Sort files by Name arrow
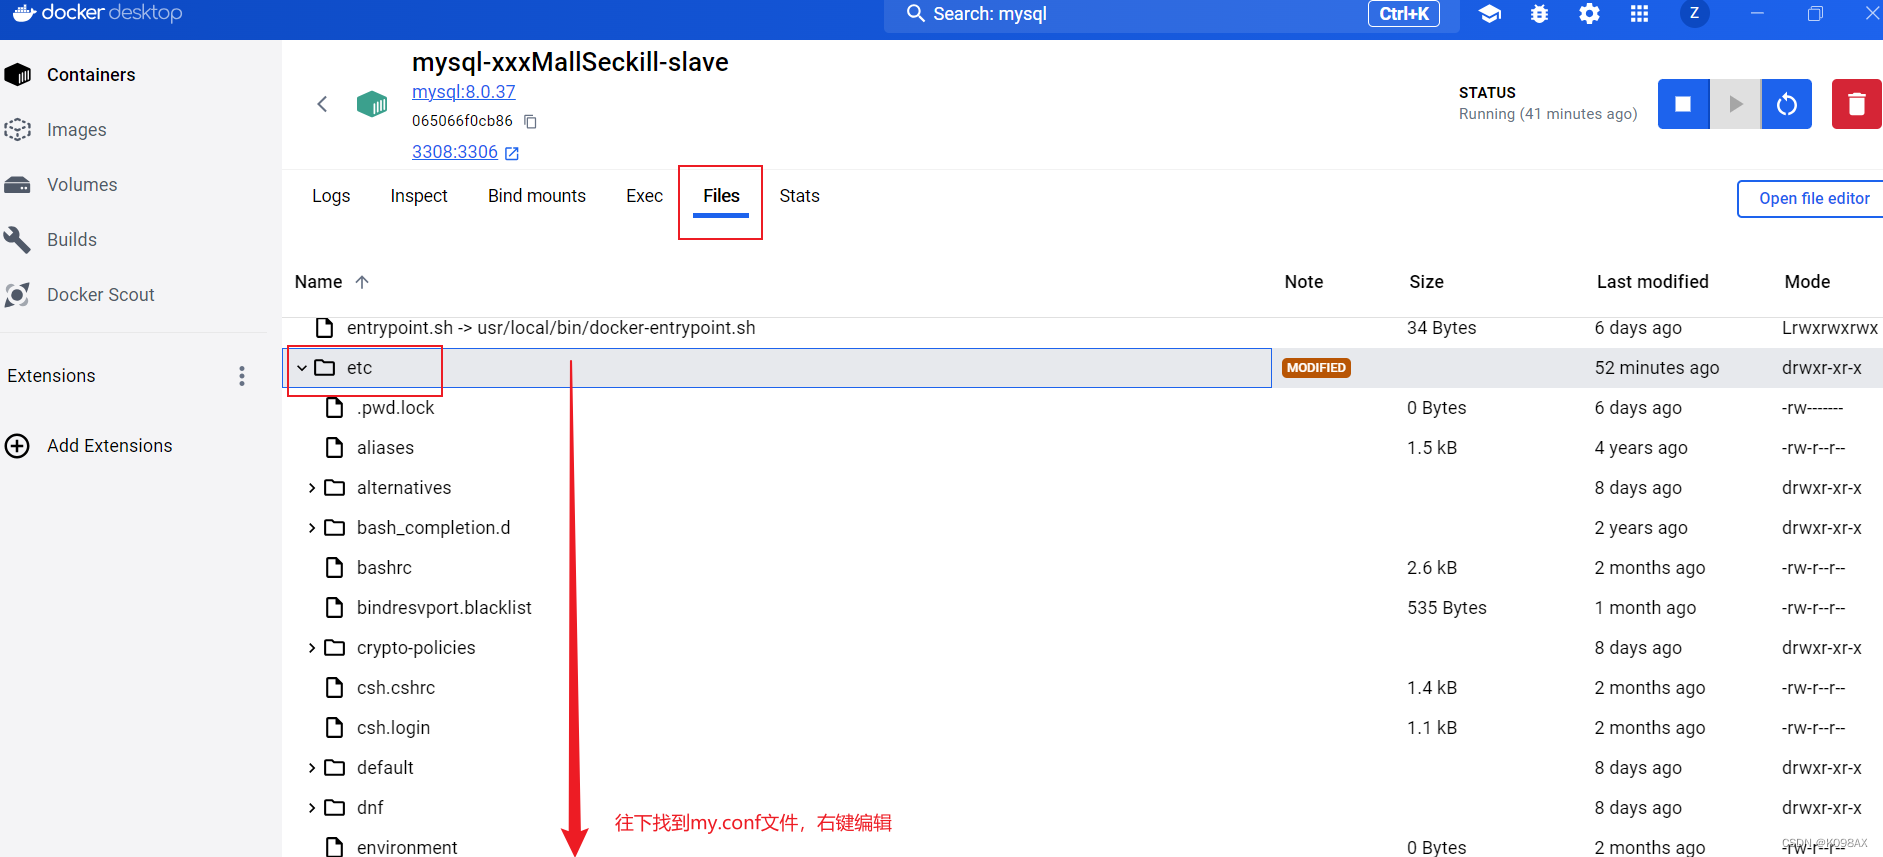The width and height of the screenshot is (1883, 857). pyautogui.click(x=362, y=282)
